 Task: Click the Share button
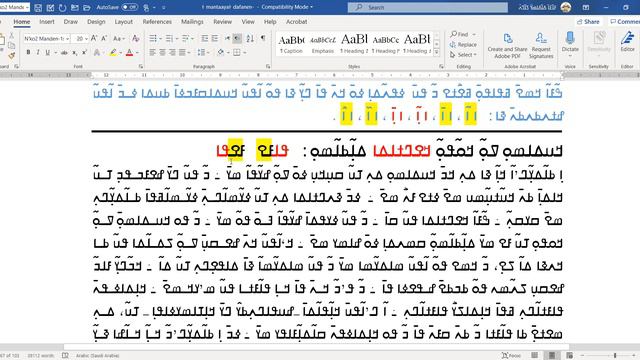click(588, 22)
